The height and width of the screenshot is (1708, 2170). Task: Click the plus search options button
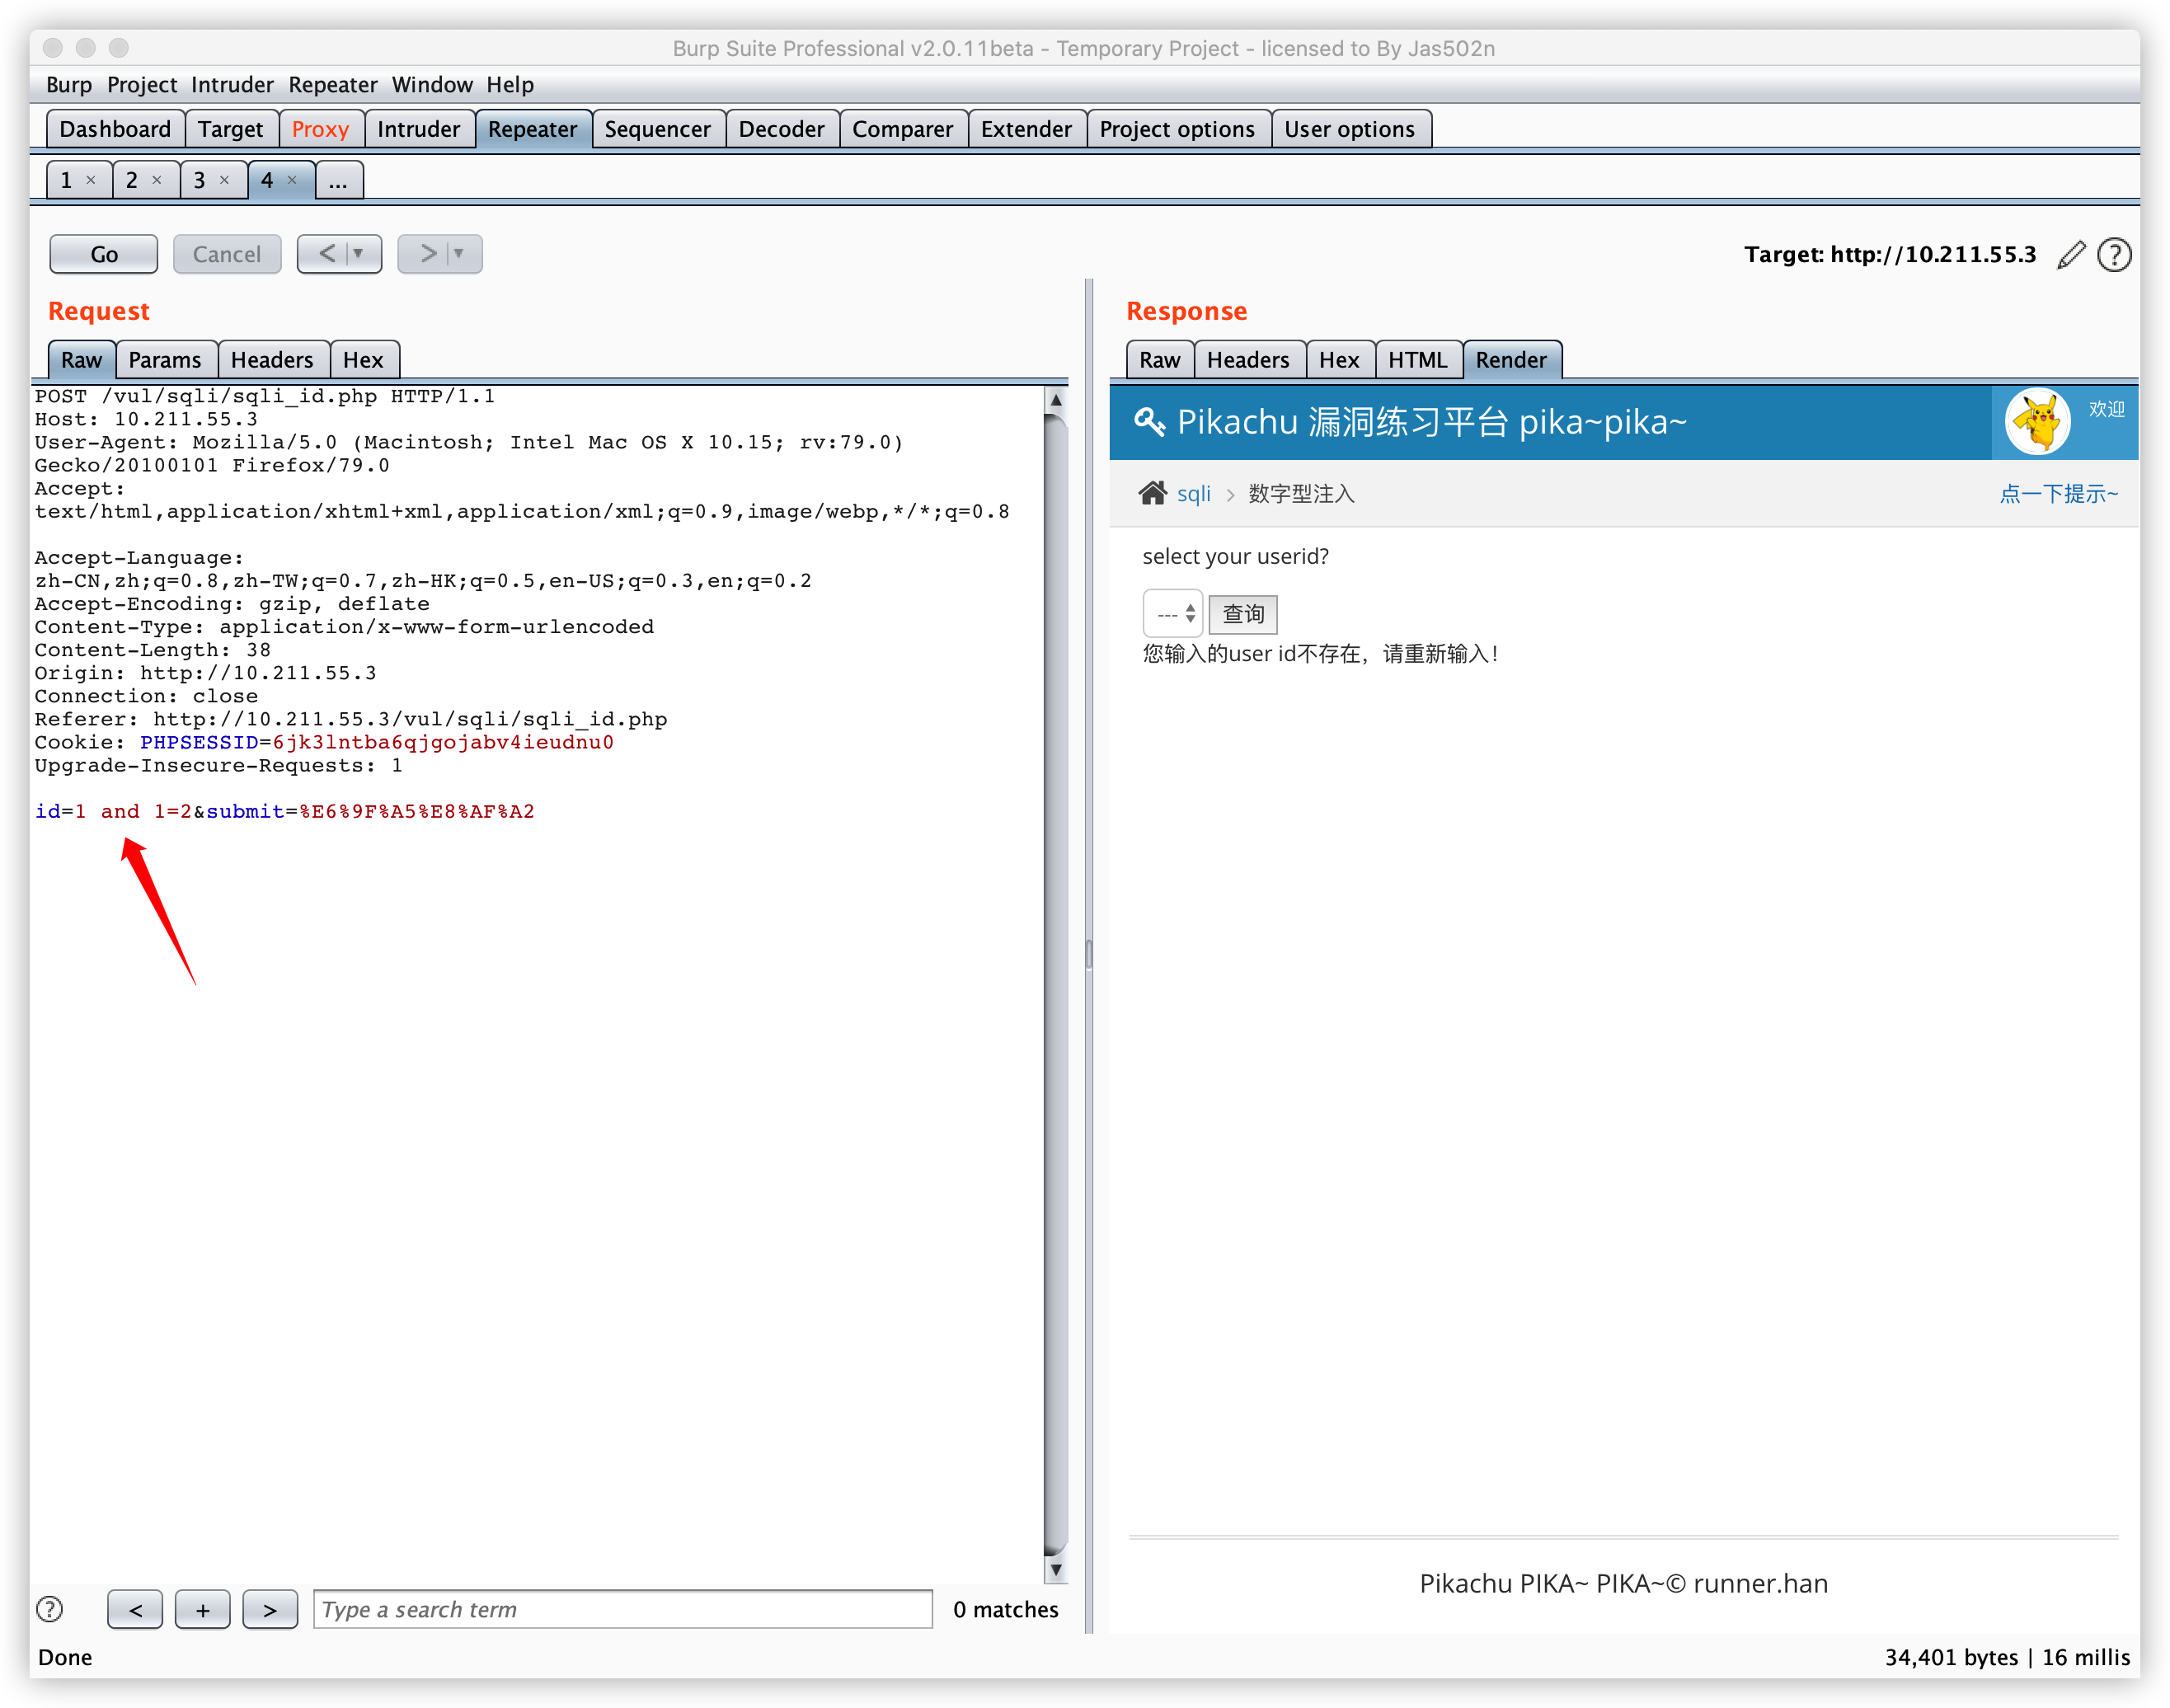pos(203,1609)
